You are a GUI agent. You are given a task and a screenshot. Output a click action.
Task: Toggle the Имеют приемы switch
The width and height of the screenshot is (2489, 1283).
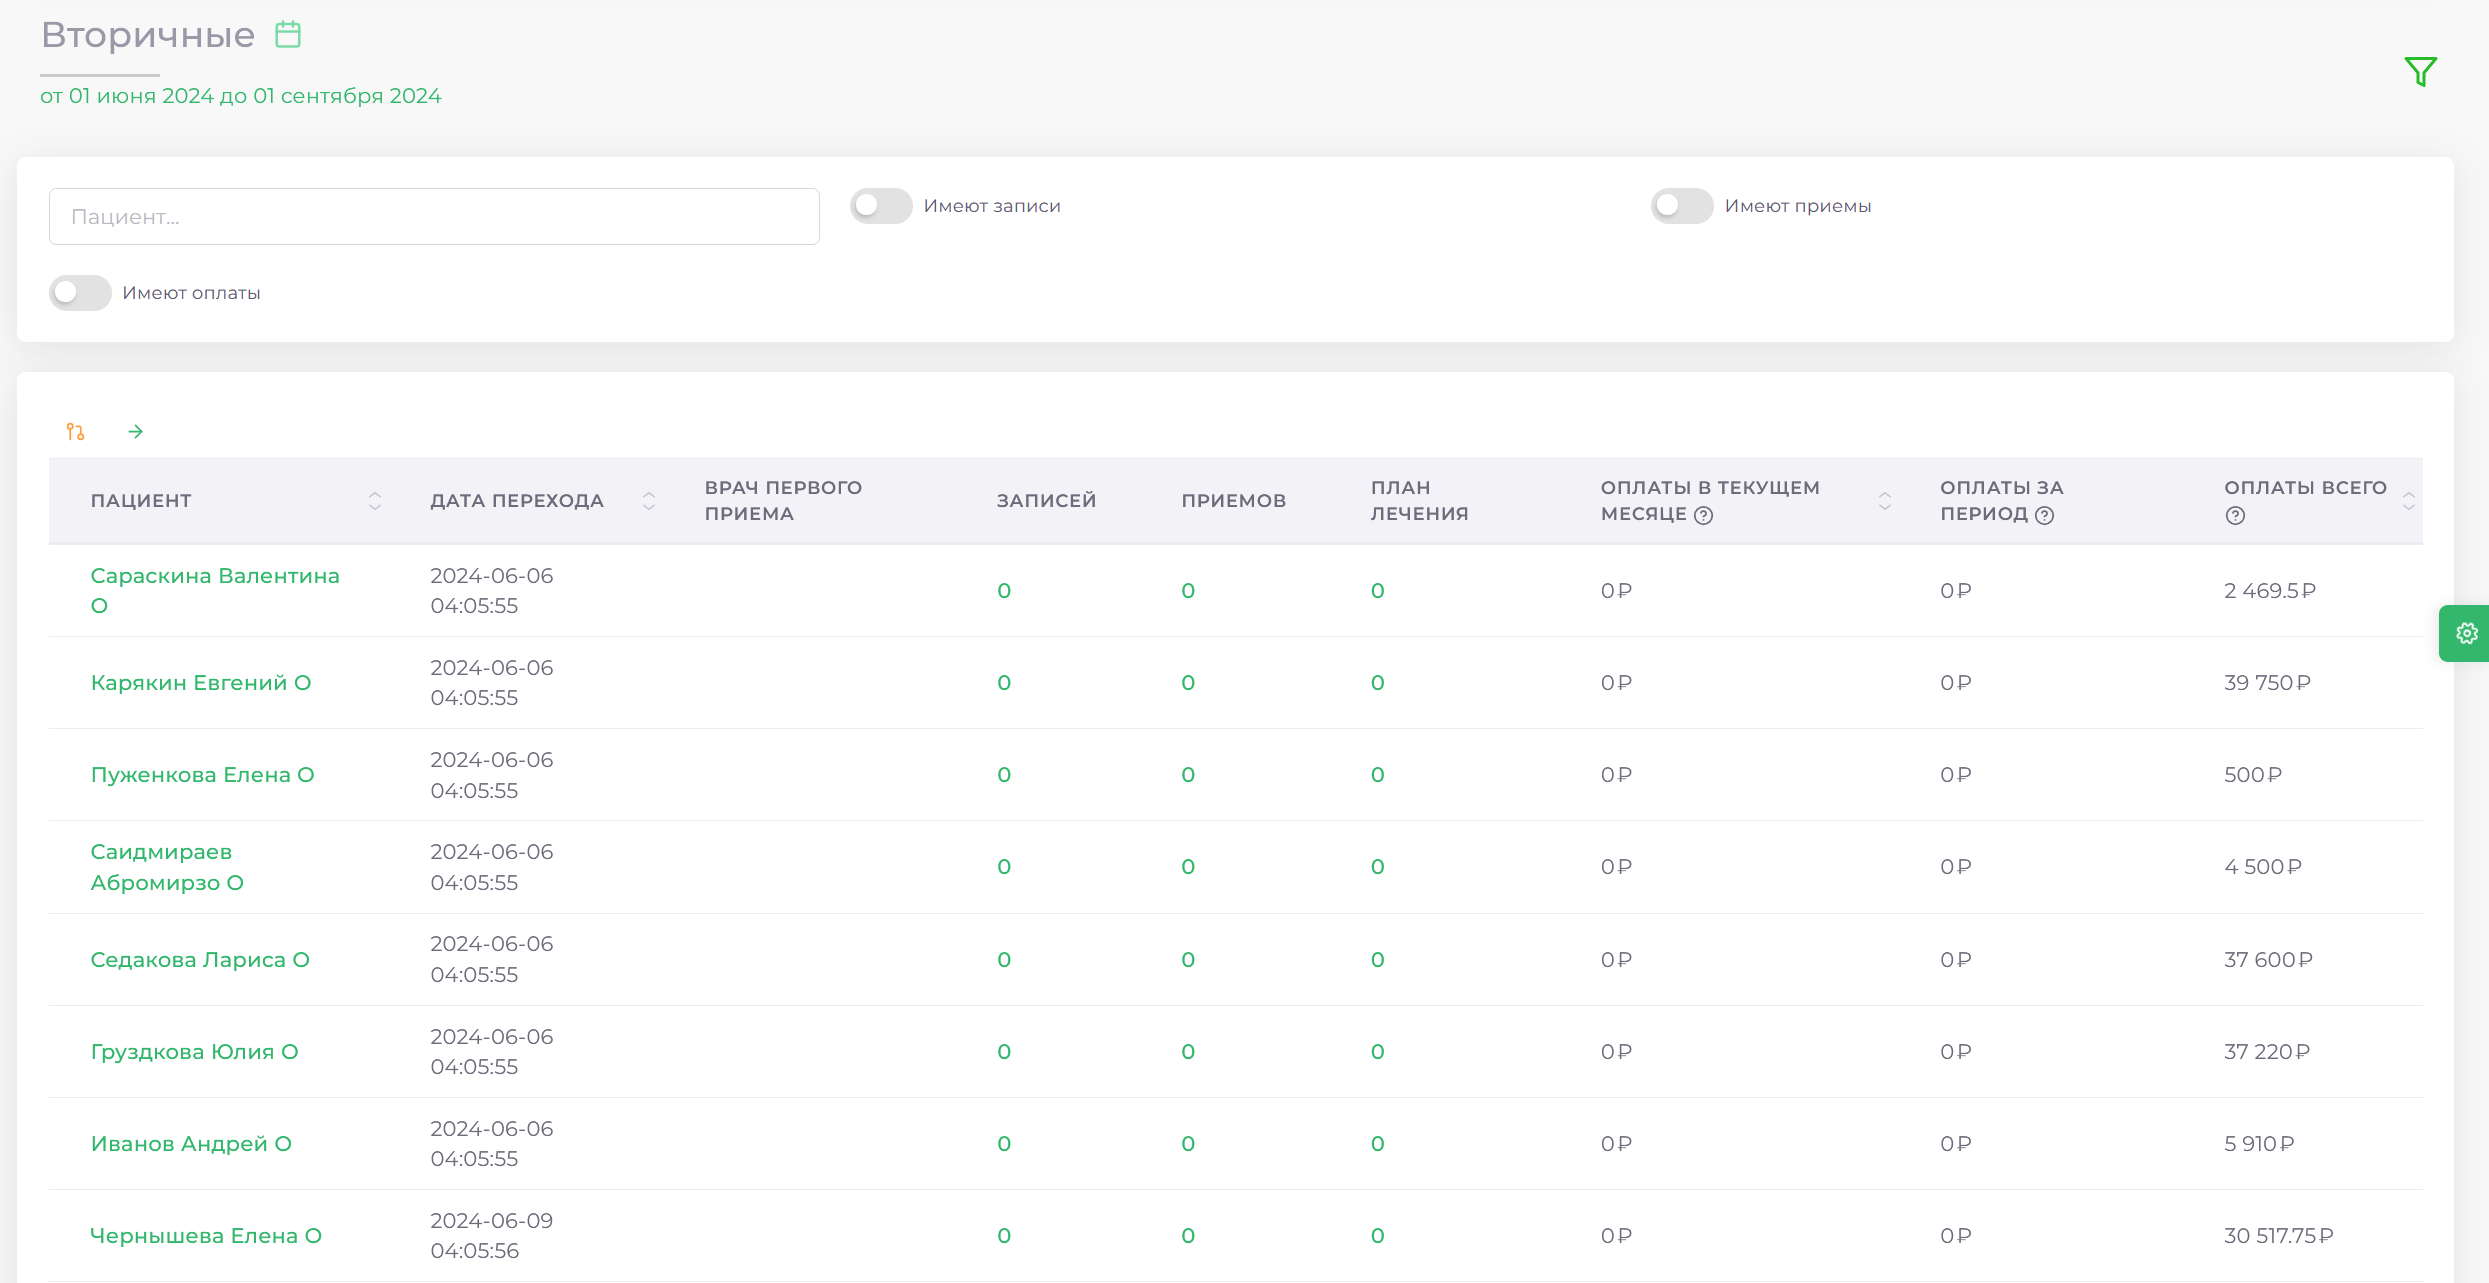pyautogui.click(x=1682, y=206)
